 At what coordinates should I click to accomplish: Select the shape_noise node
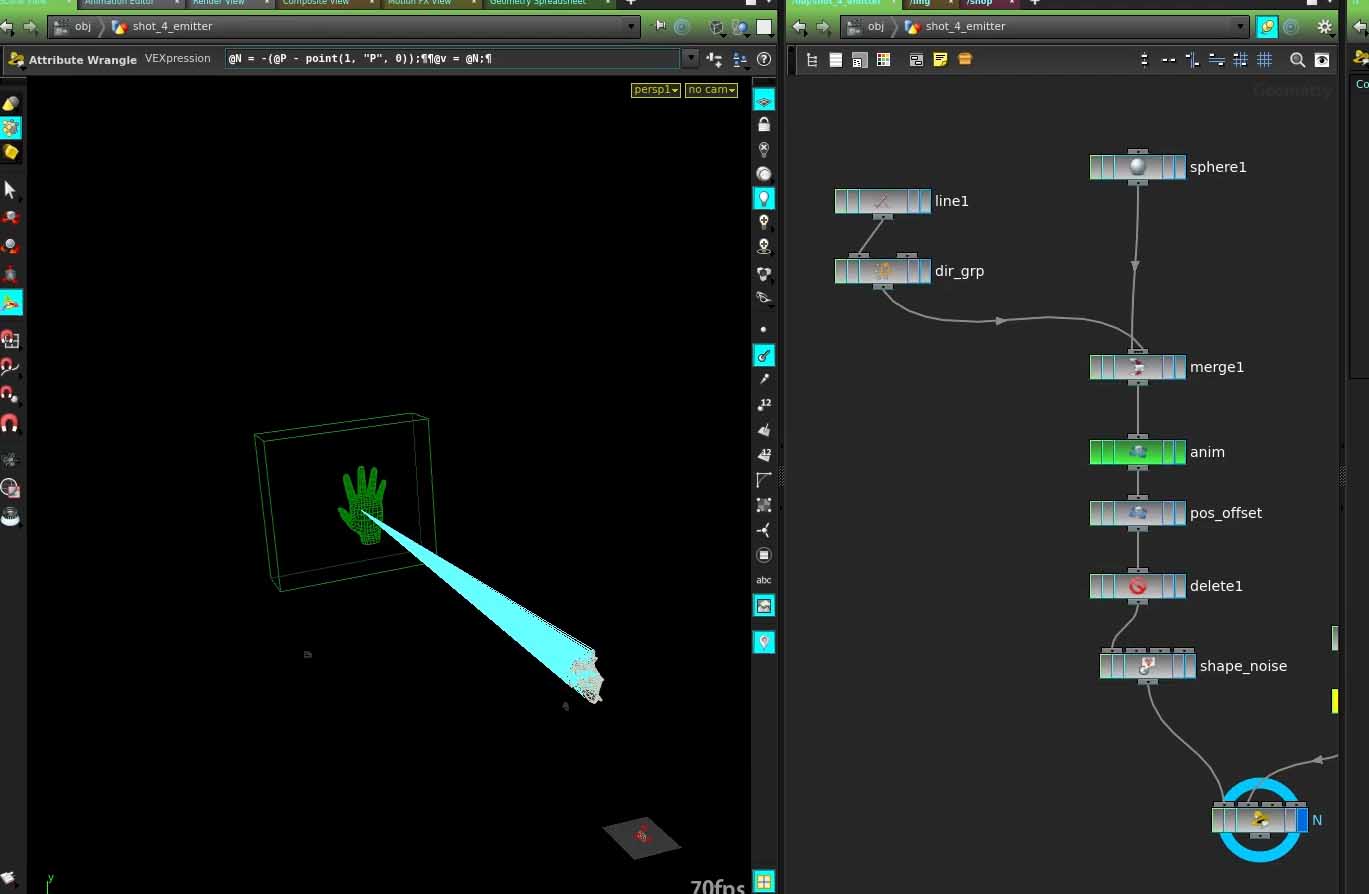pos(1147,666)
